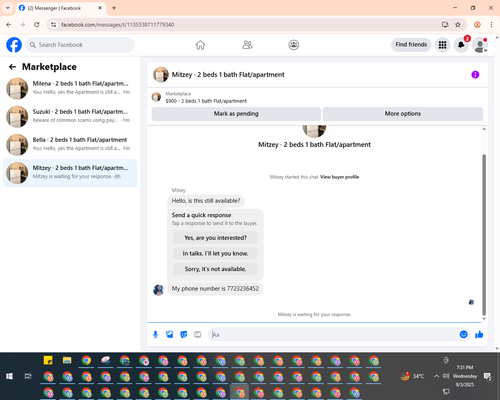View site information icon in address bar

pyautogui.click(x=54, y=25)
